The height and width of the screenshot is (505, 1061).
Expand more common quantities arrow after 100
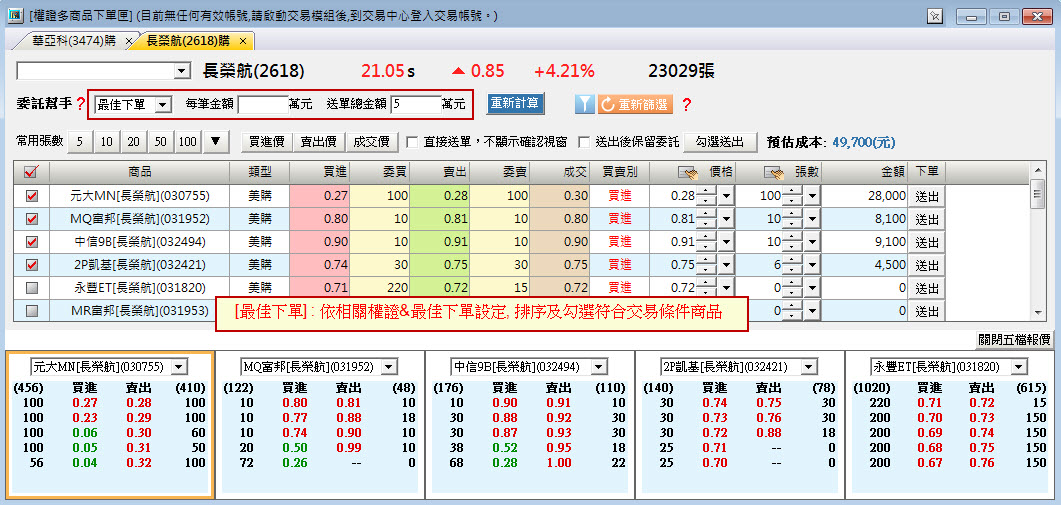click(x=215, y=141)
